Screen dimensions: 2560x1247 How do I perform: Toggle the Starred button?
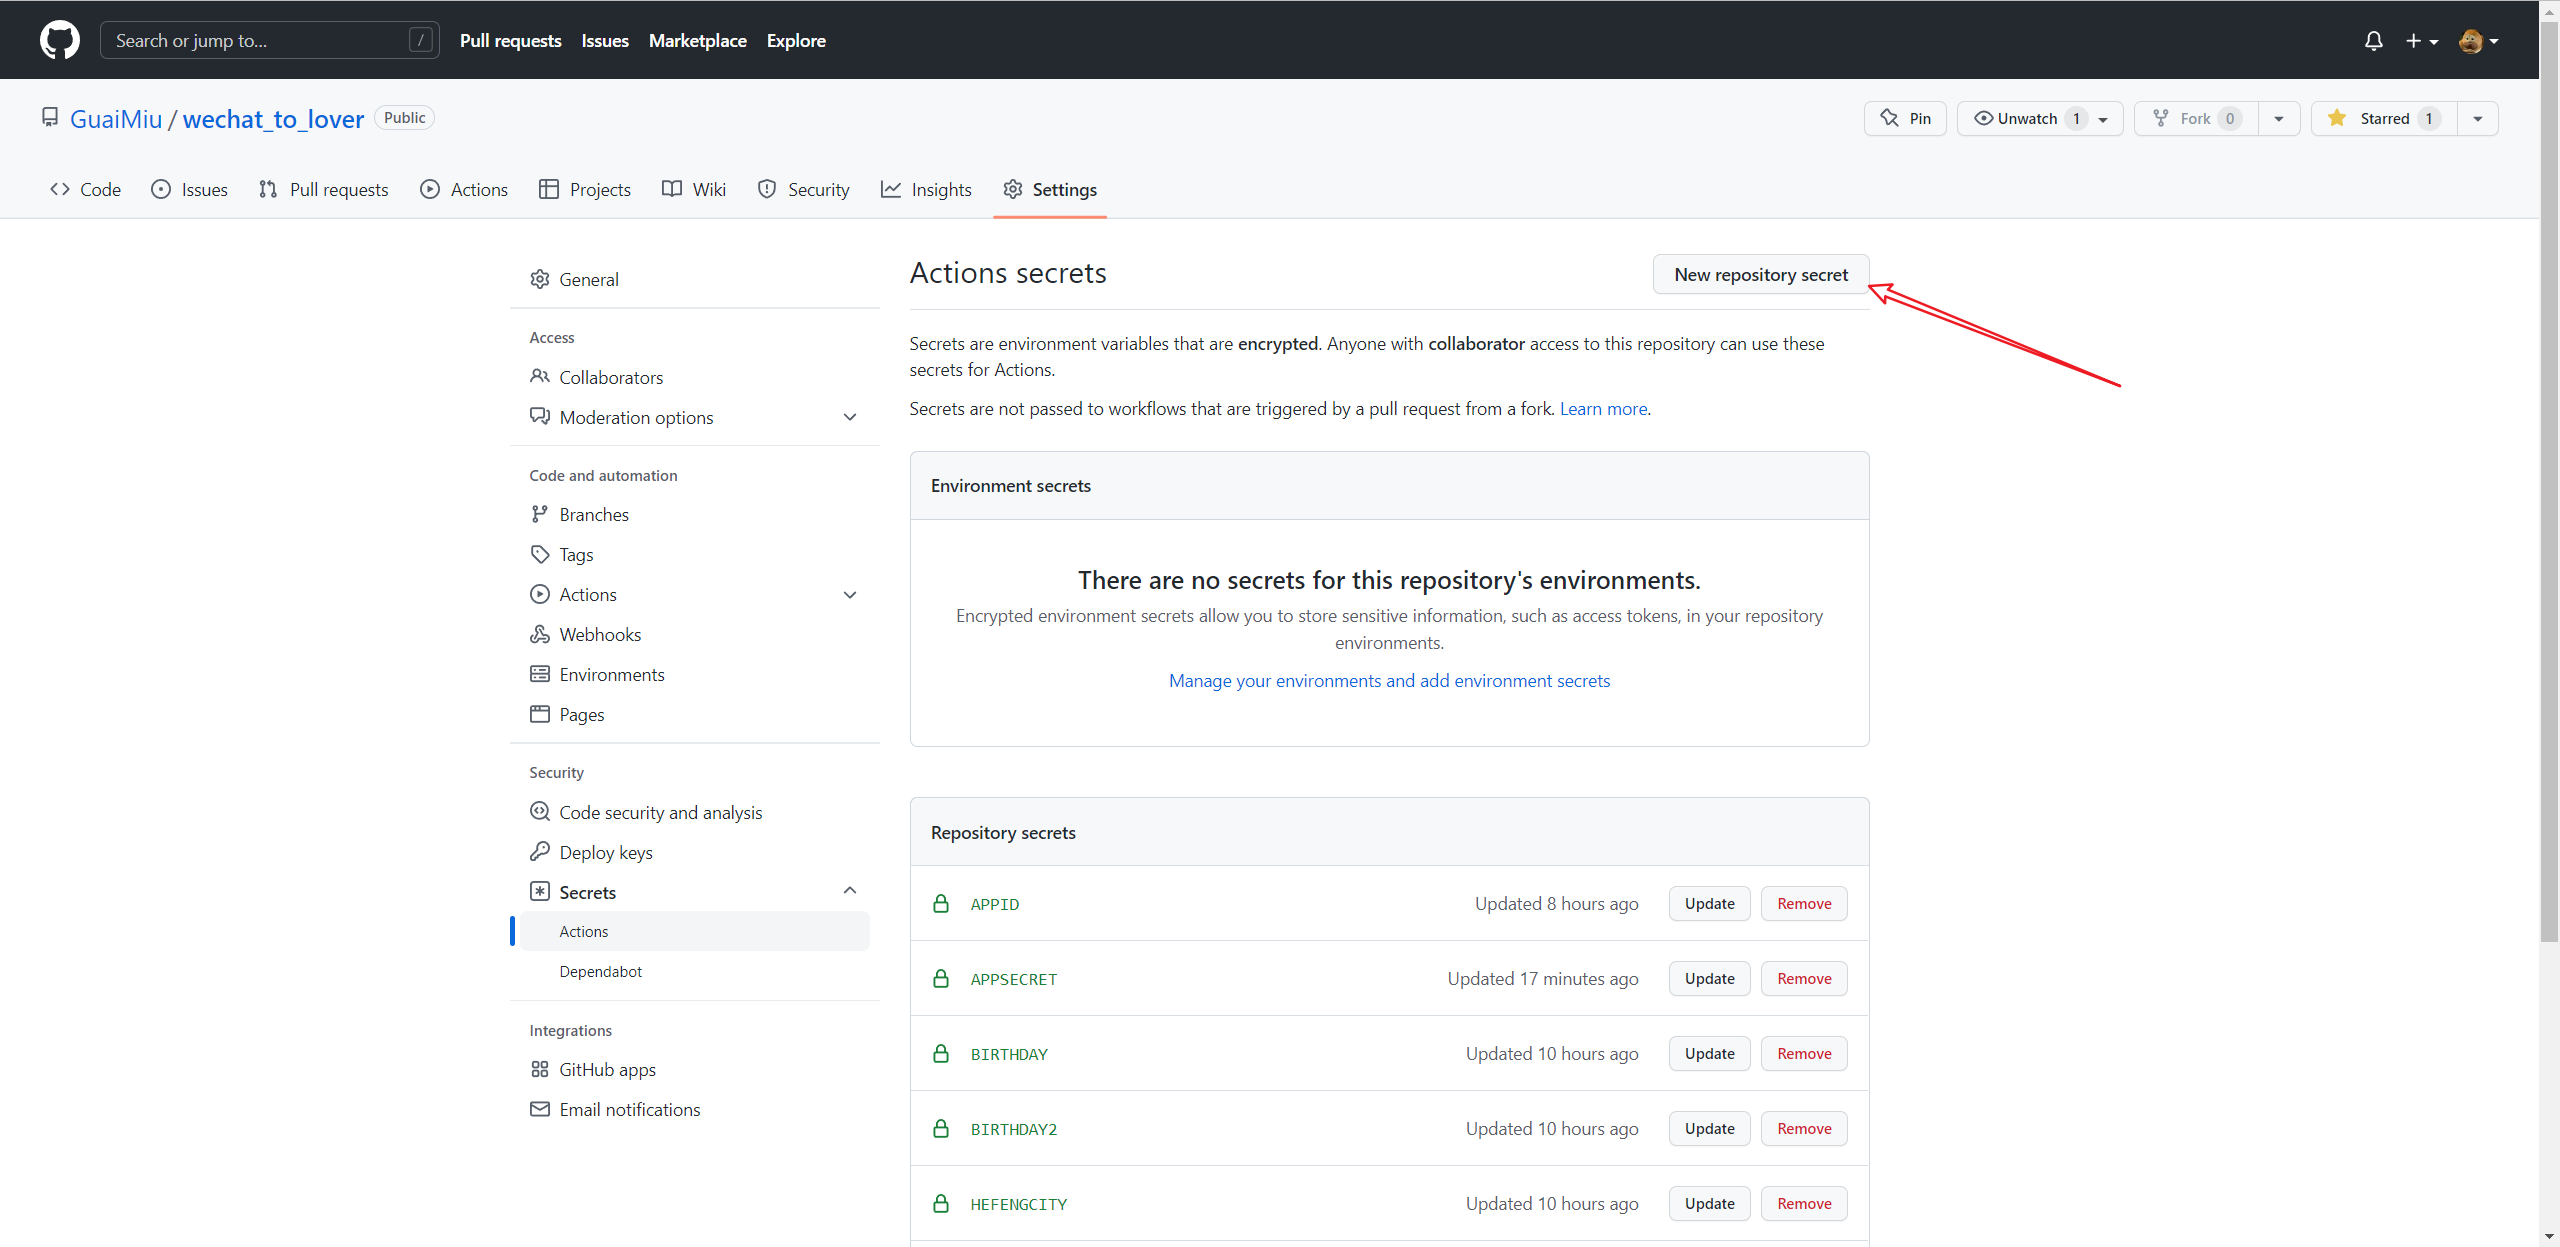coord(2384,118)
